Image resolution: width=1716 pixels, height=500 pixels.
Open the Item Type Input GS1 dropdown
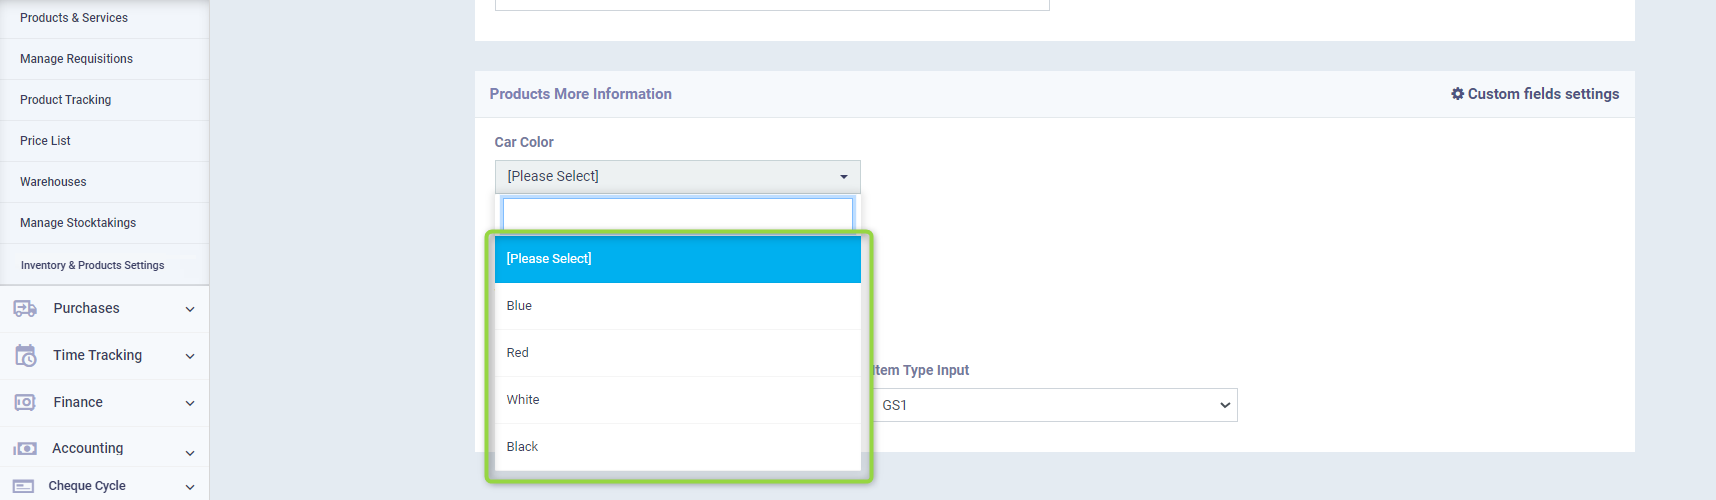pos(1056,405)
